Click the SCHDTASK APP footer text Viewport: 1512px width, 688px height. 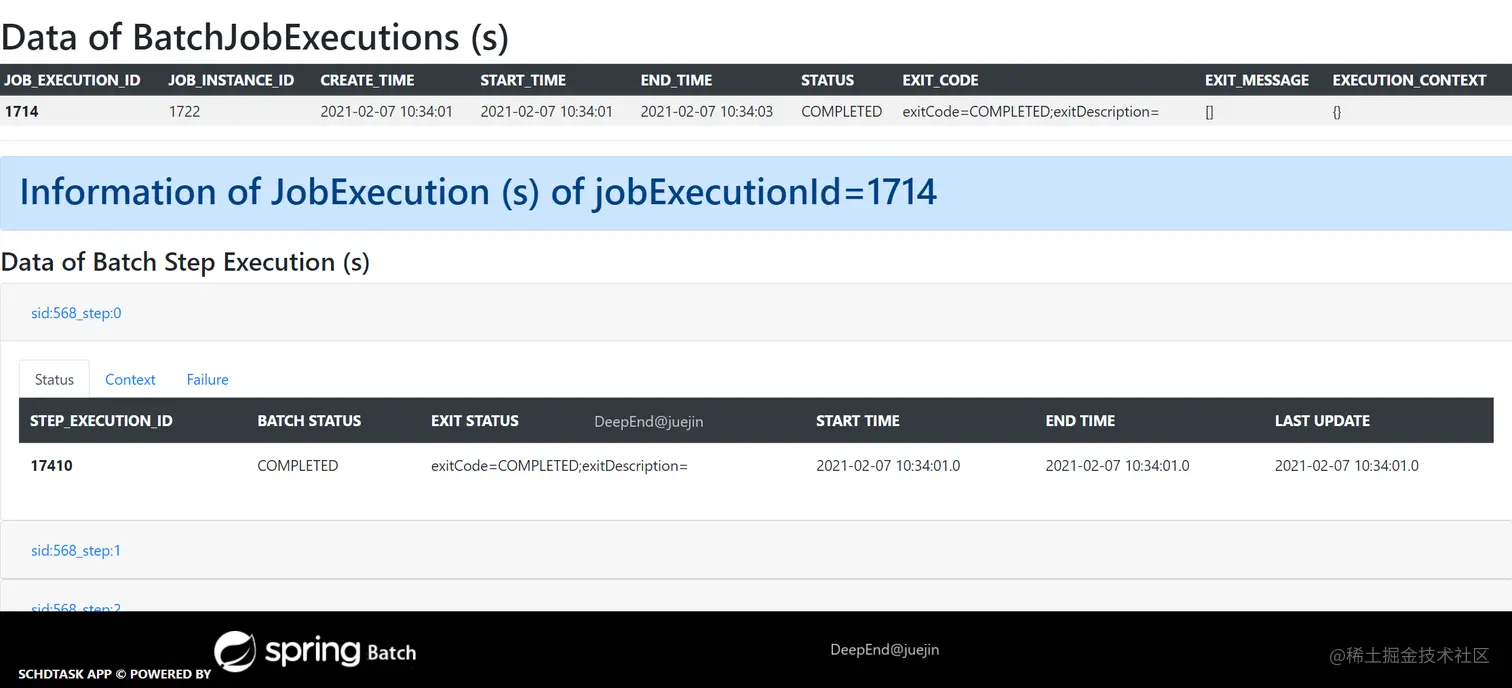pyautogui.click(x=64, y=673)
